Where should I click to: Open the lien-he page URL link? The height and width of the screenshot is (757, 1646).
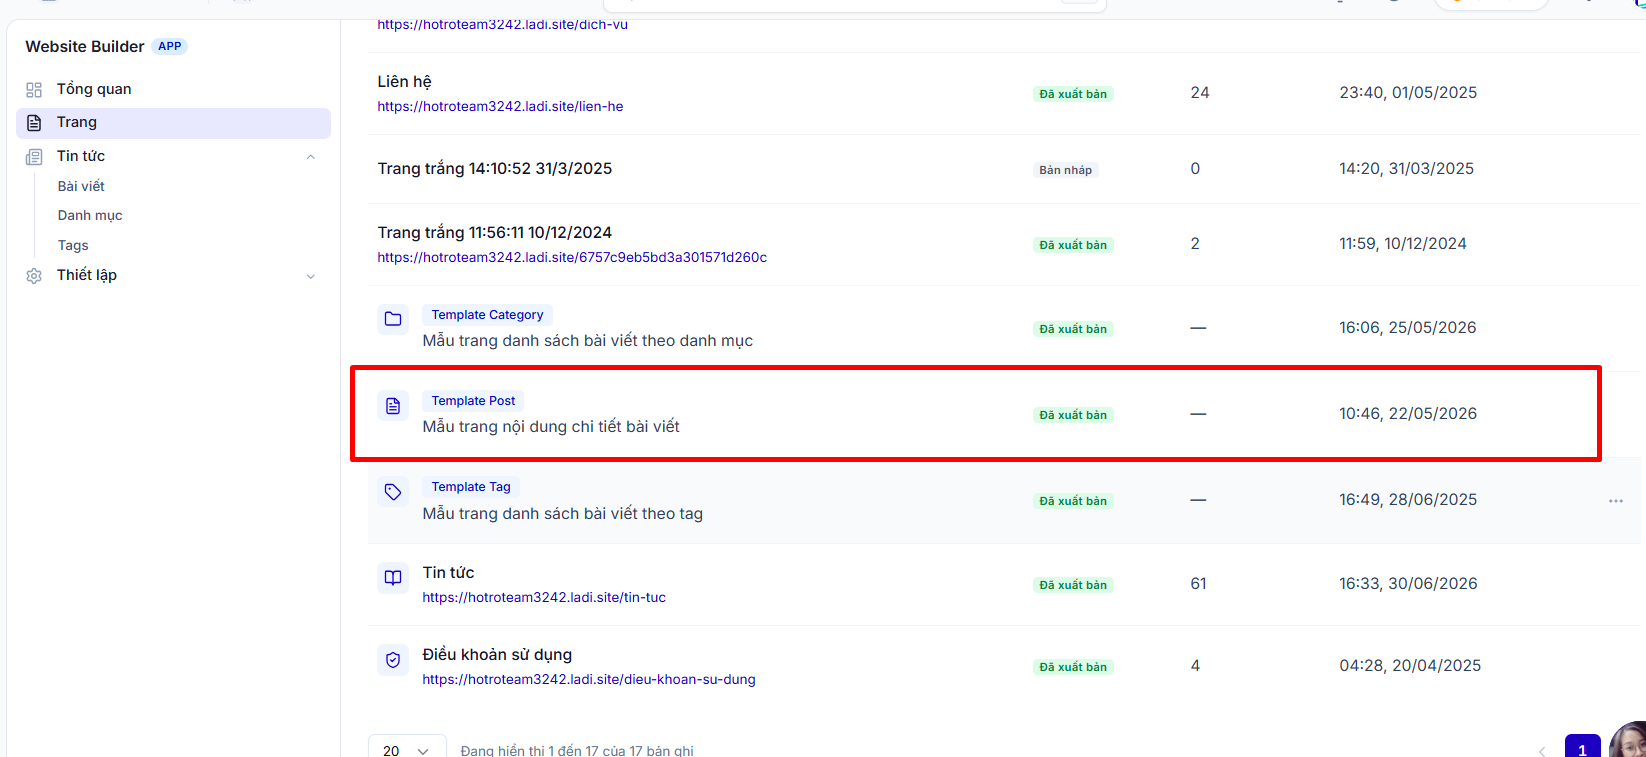500,106
